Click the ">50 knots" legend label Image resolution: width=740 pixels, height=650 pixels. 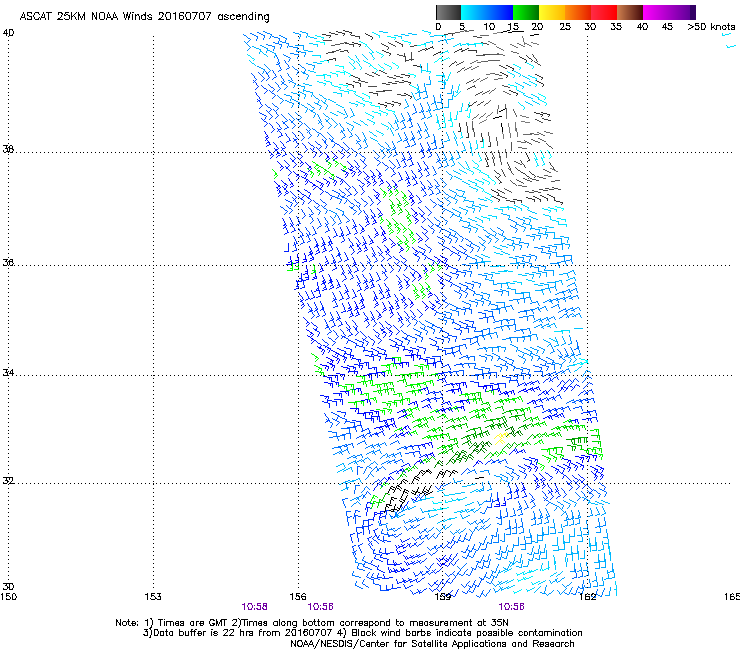click(x=711, y=27)
